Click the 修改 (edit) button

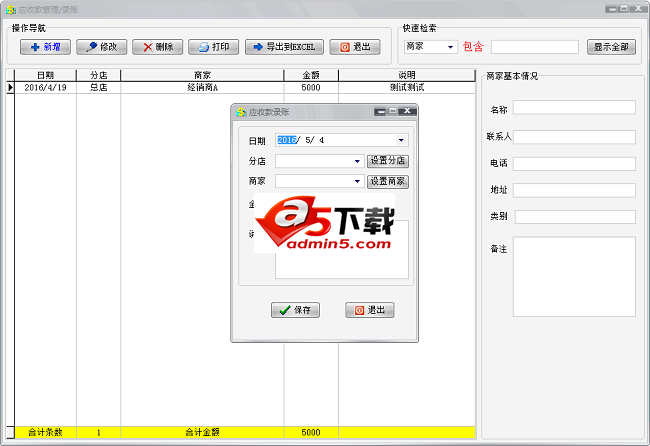(102, 47)
